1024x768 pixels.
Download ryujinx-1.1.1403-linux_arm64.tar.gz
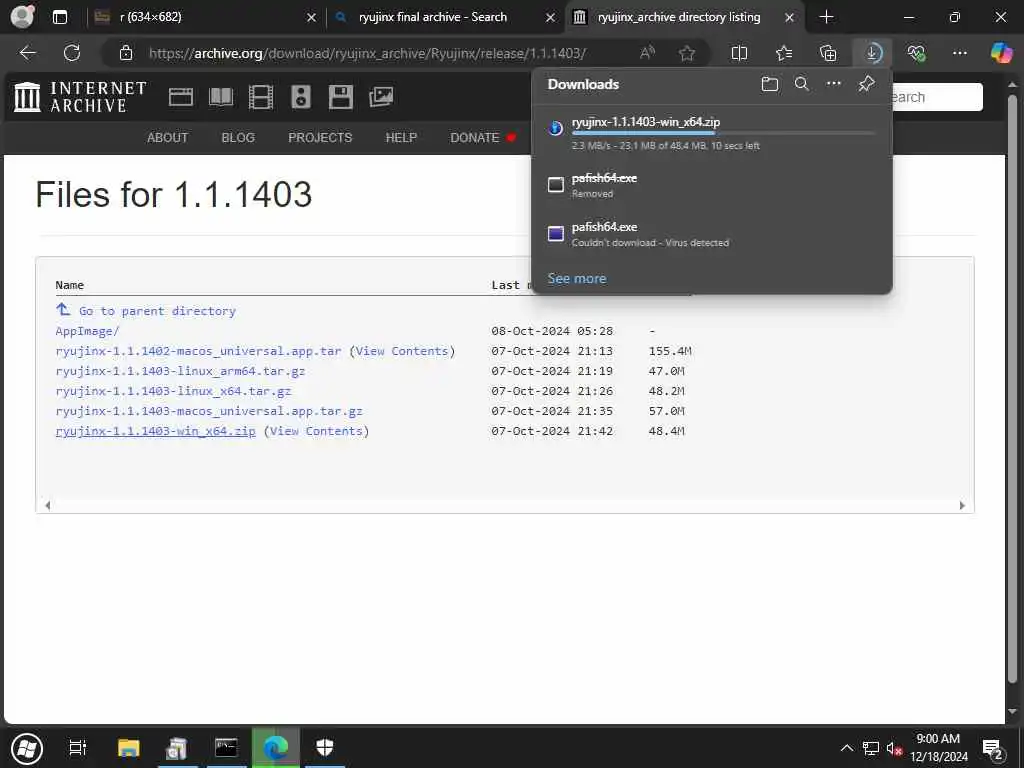pos(180,371)
